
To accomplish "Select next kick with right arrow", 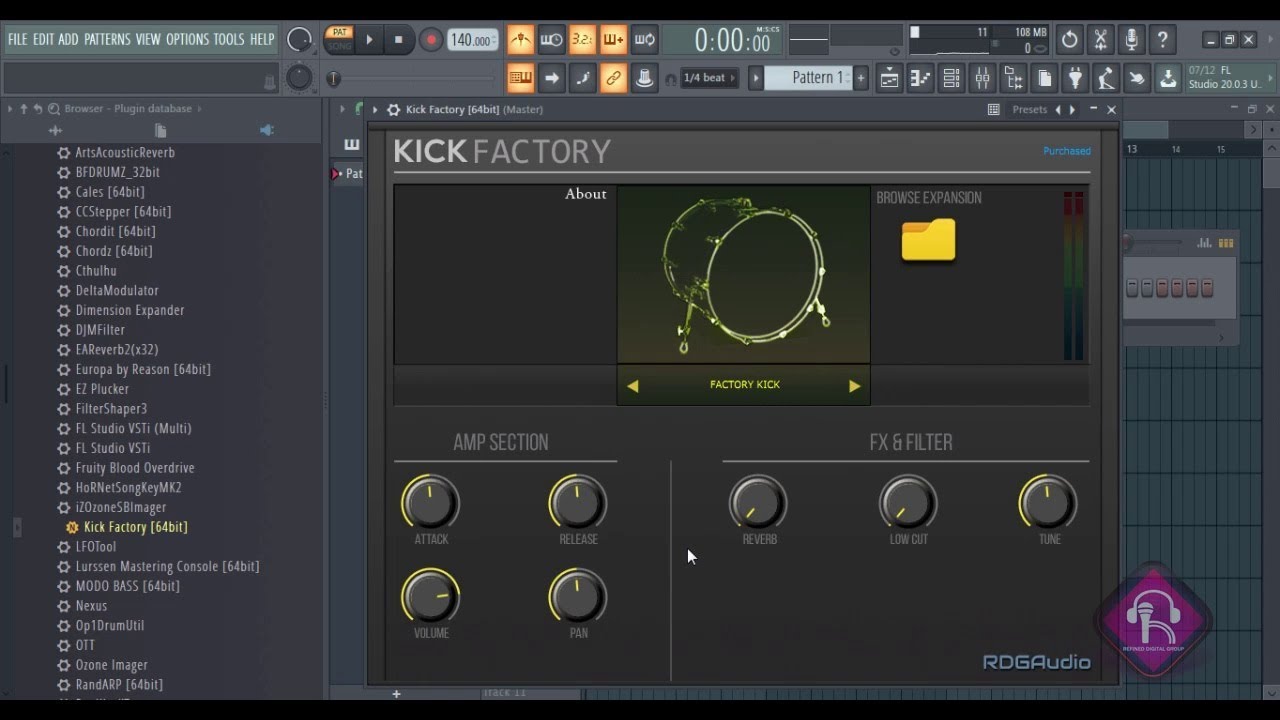I will click(855, 386).
